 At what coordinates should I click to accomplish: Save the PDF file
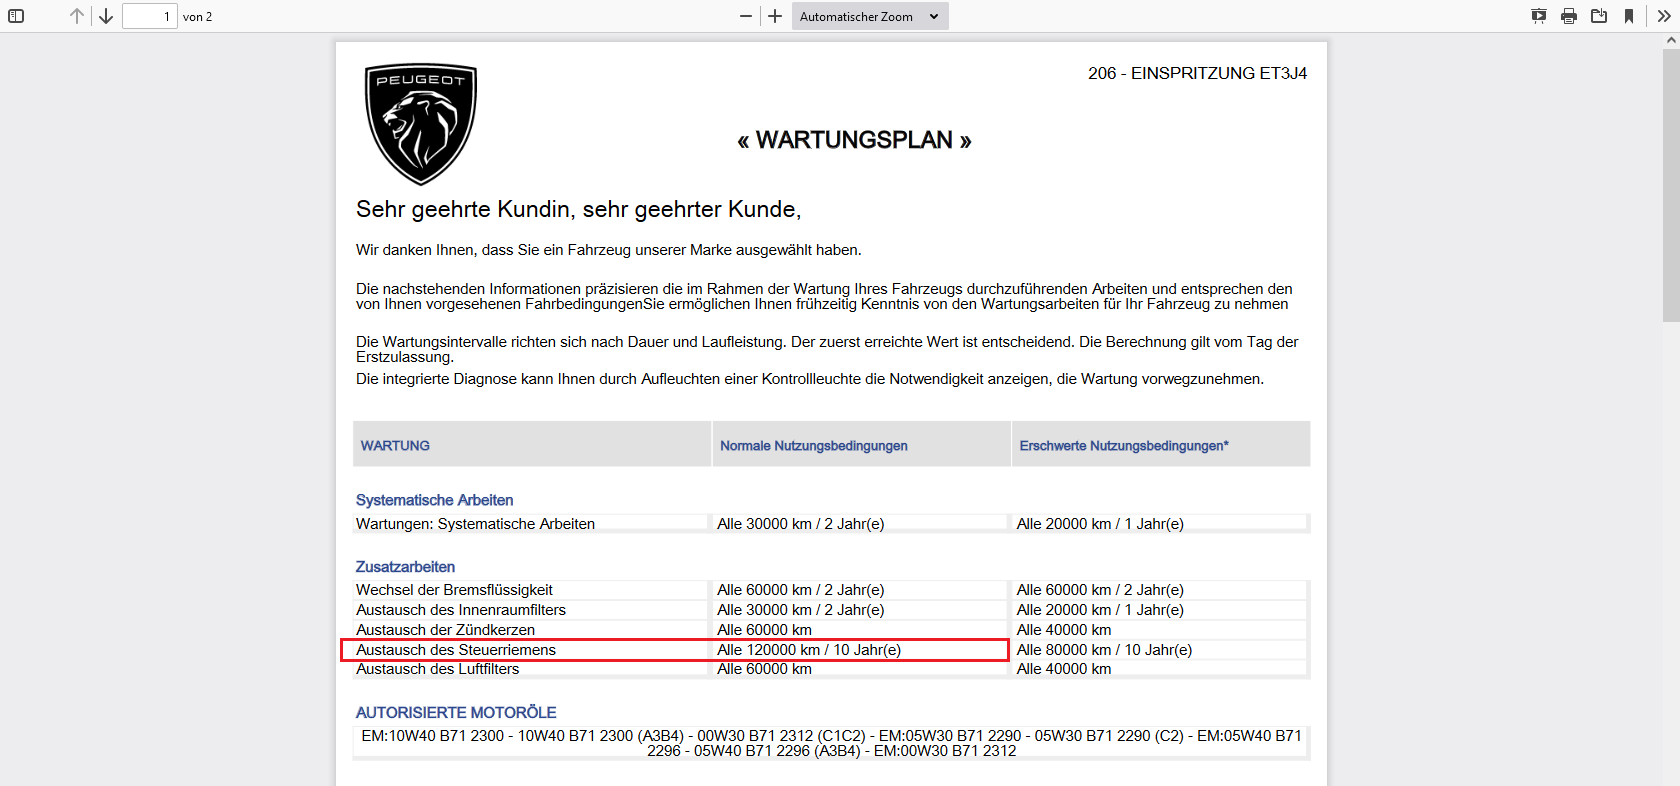click(1599, 16)
